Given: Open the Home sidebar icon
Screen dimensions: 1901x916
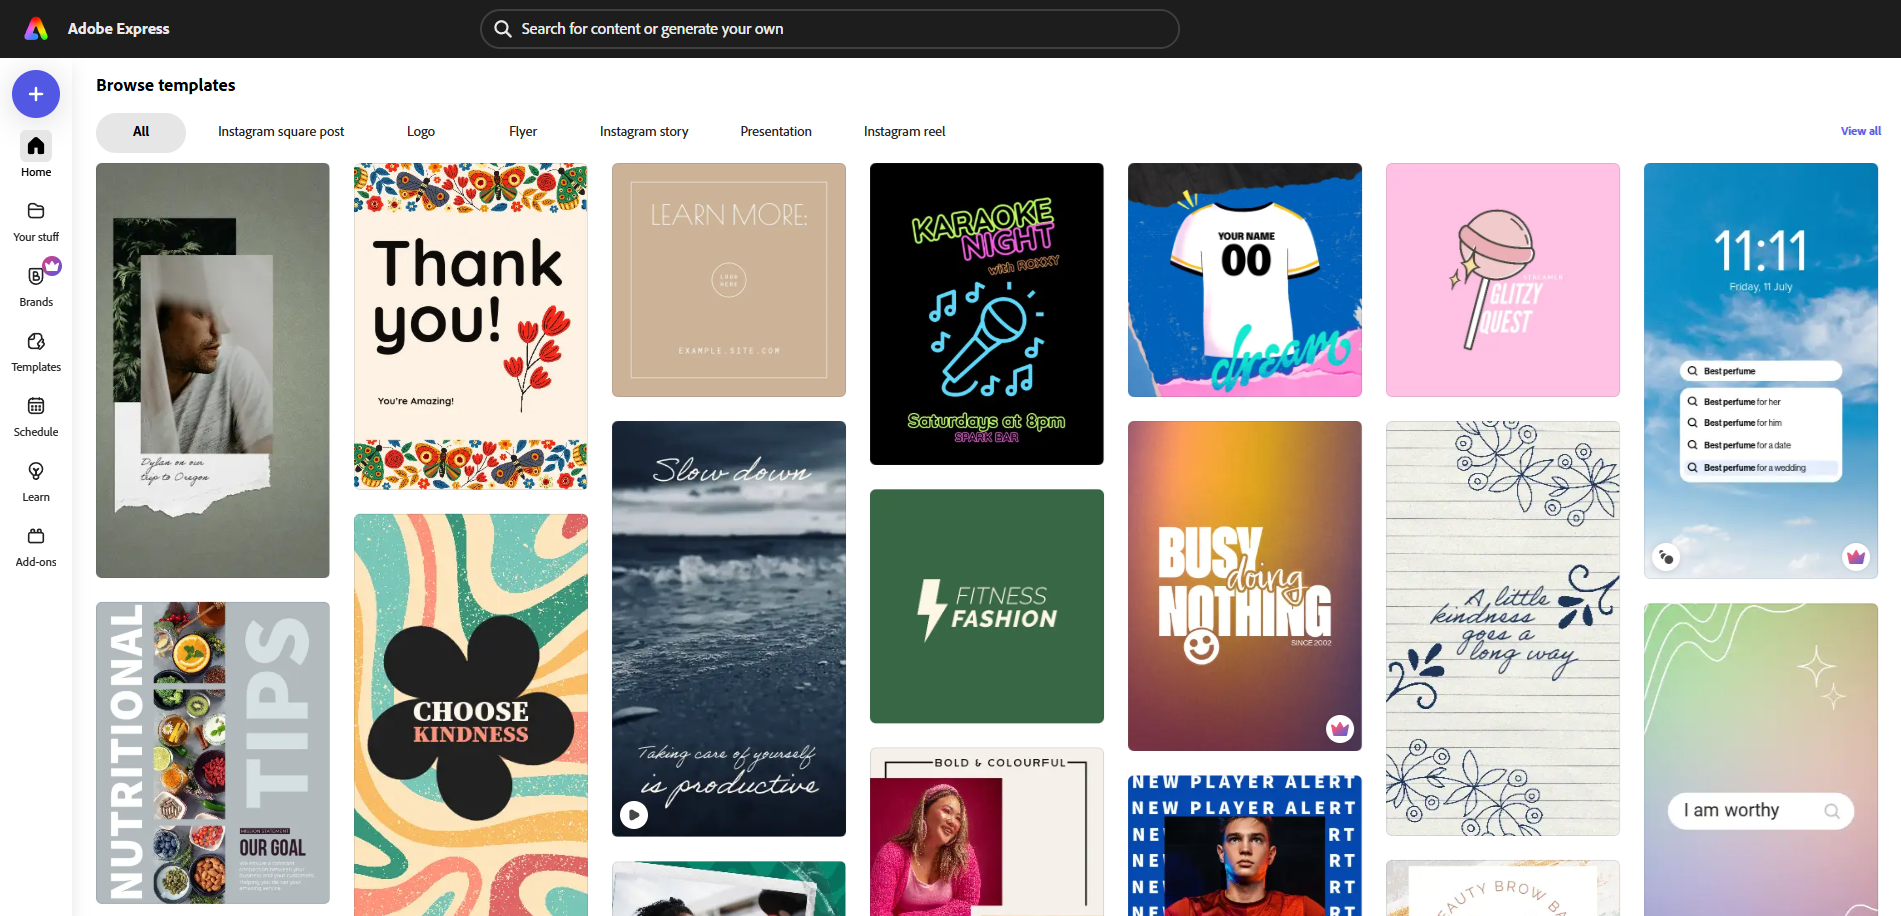Looking at the screenshot, I should [x=36, y=146].
